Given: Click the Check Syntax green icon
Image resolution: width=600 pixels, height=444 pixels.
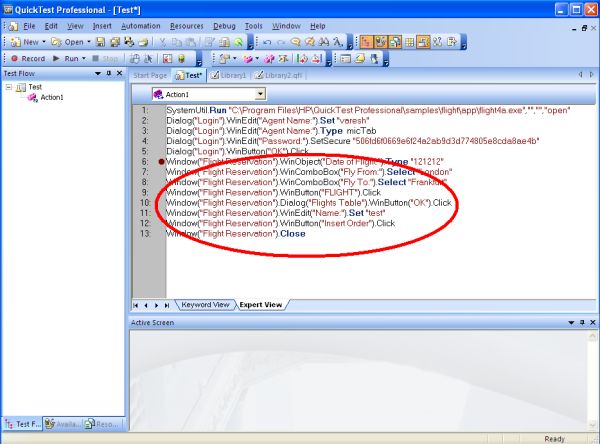Looking at the screenshot, I should tap(238, 42).
